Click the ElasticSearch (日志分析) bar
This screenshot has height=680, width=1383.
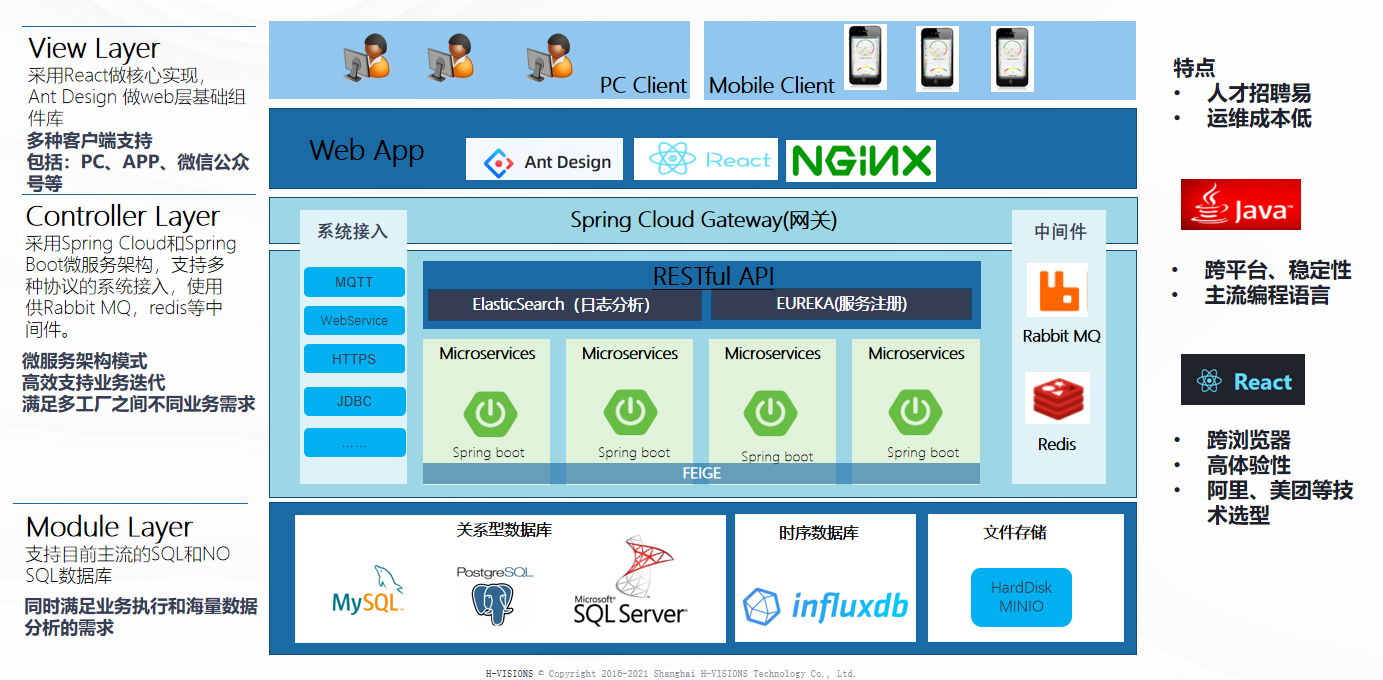565,304
